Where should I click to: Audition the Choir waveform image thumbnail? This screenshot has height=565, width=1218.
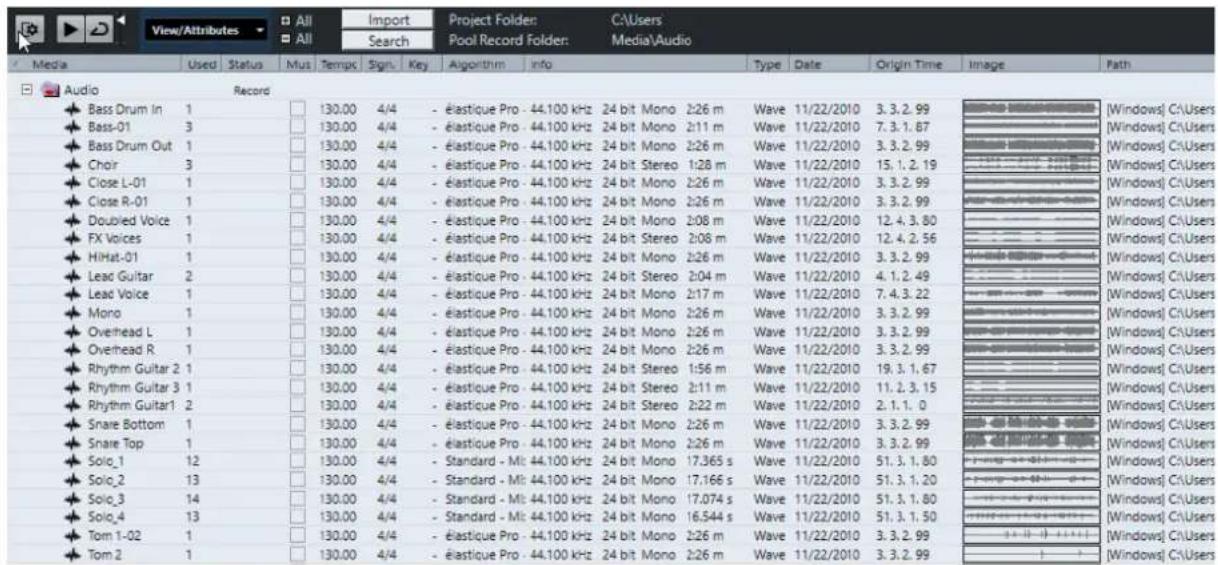pyautogui.click(x=1030, y=163)
